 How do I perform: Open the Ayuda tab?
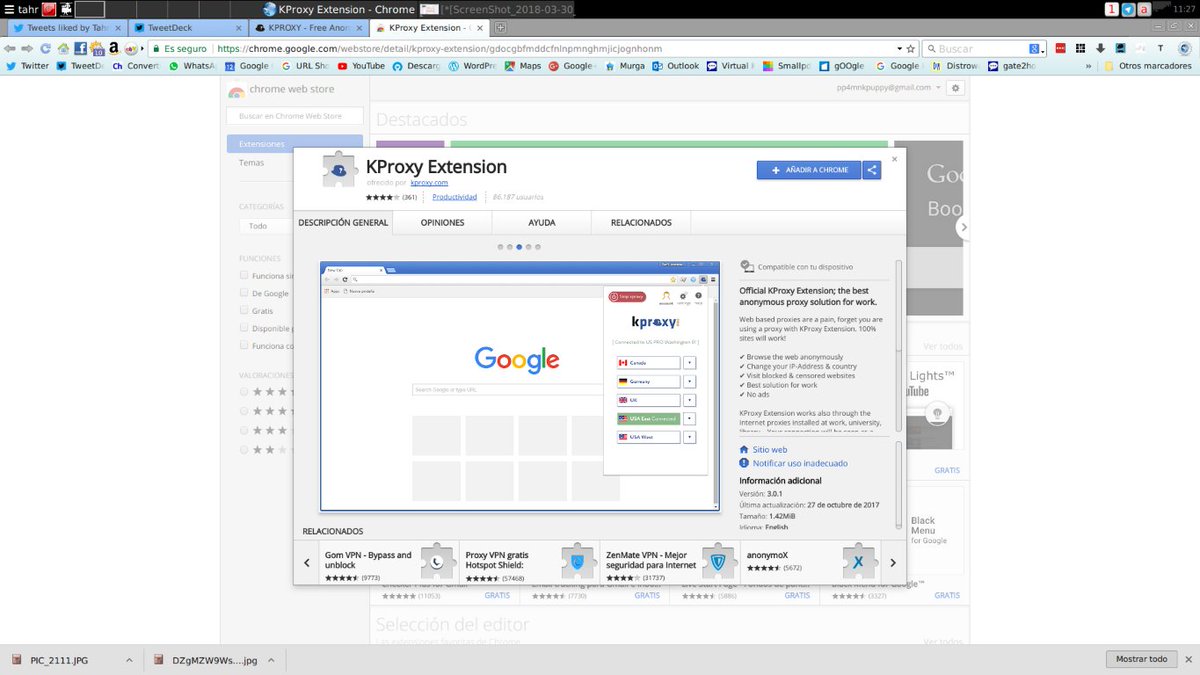pyautogui.click(x=542, y=223)
